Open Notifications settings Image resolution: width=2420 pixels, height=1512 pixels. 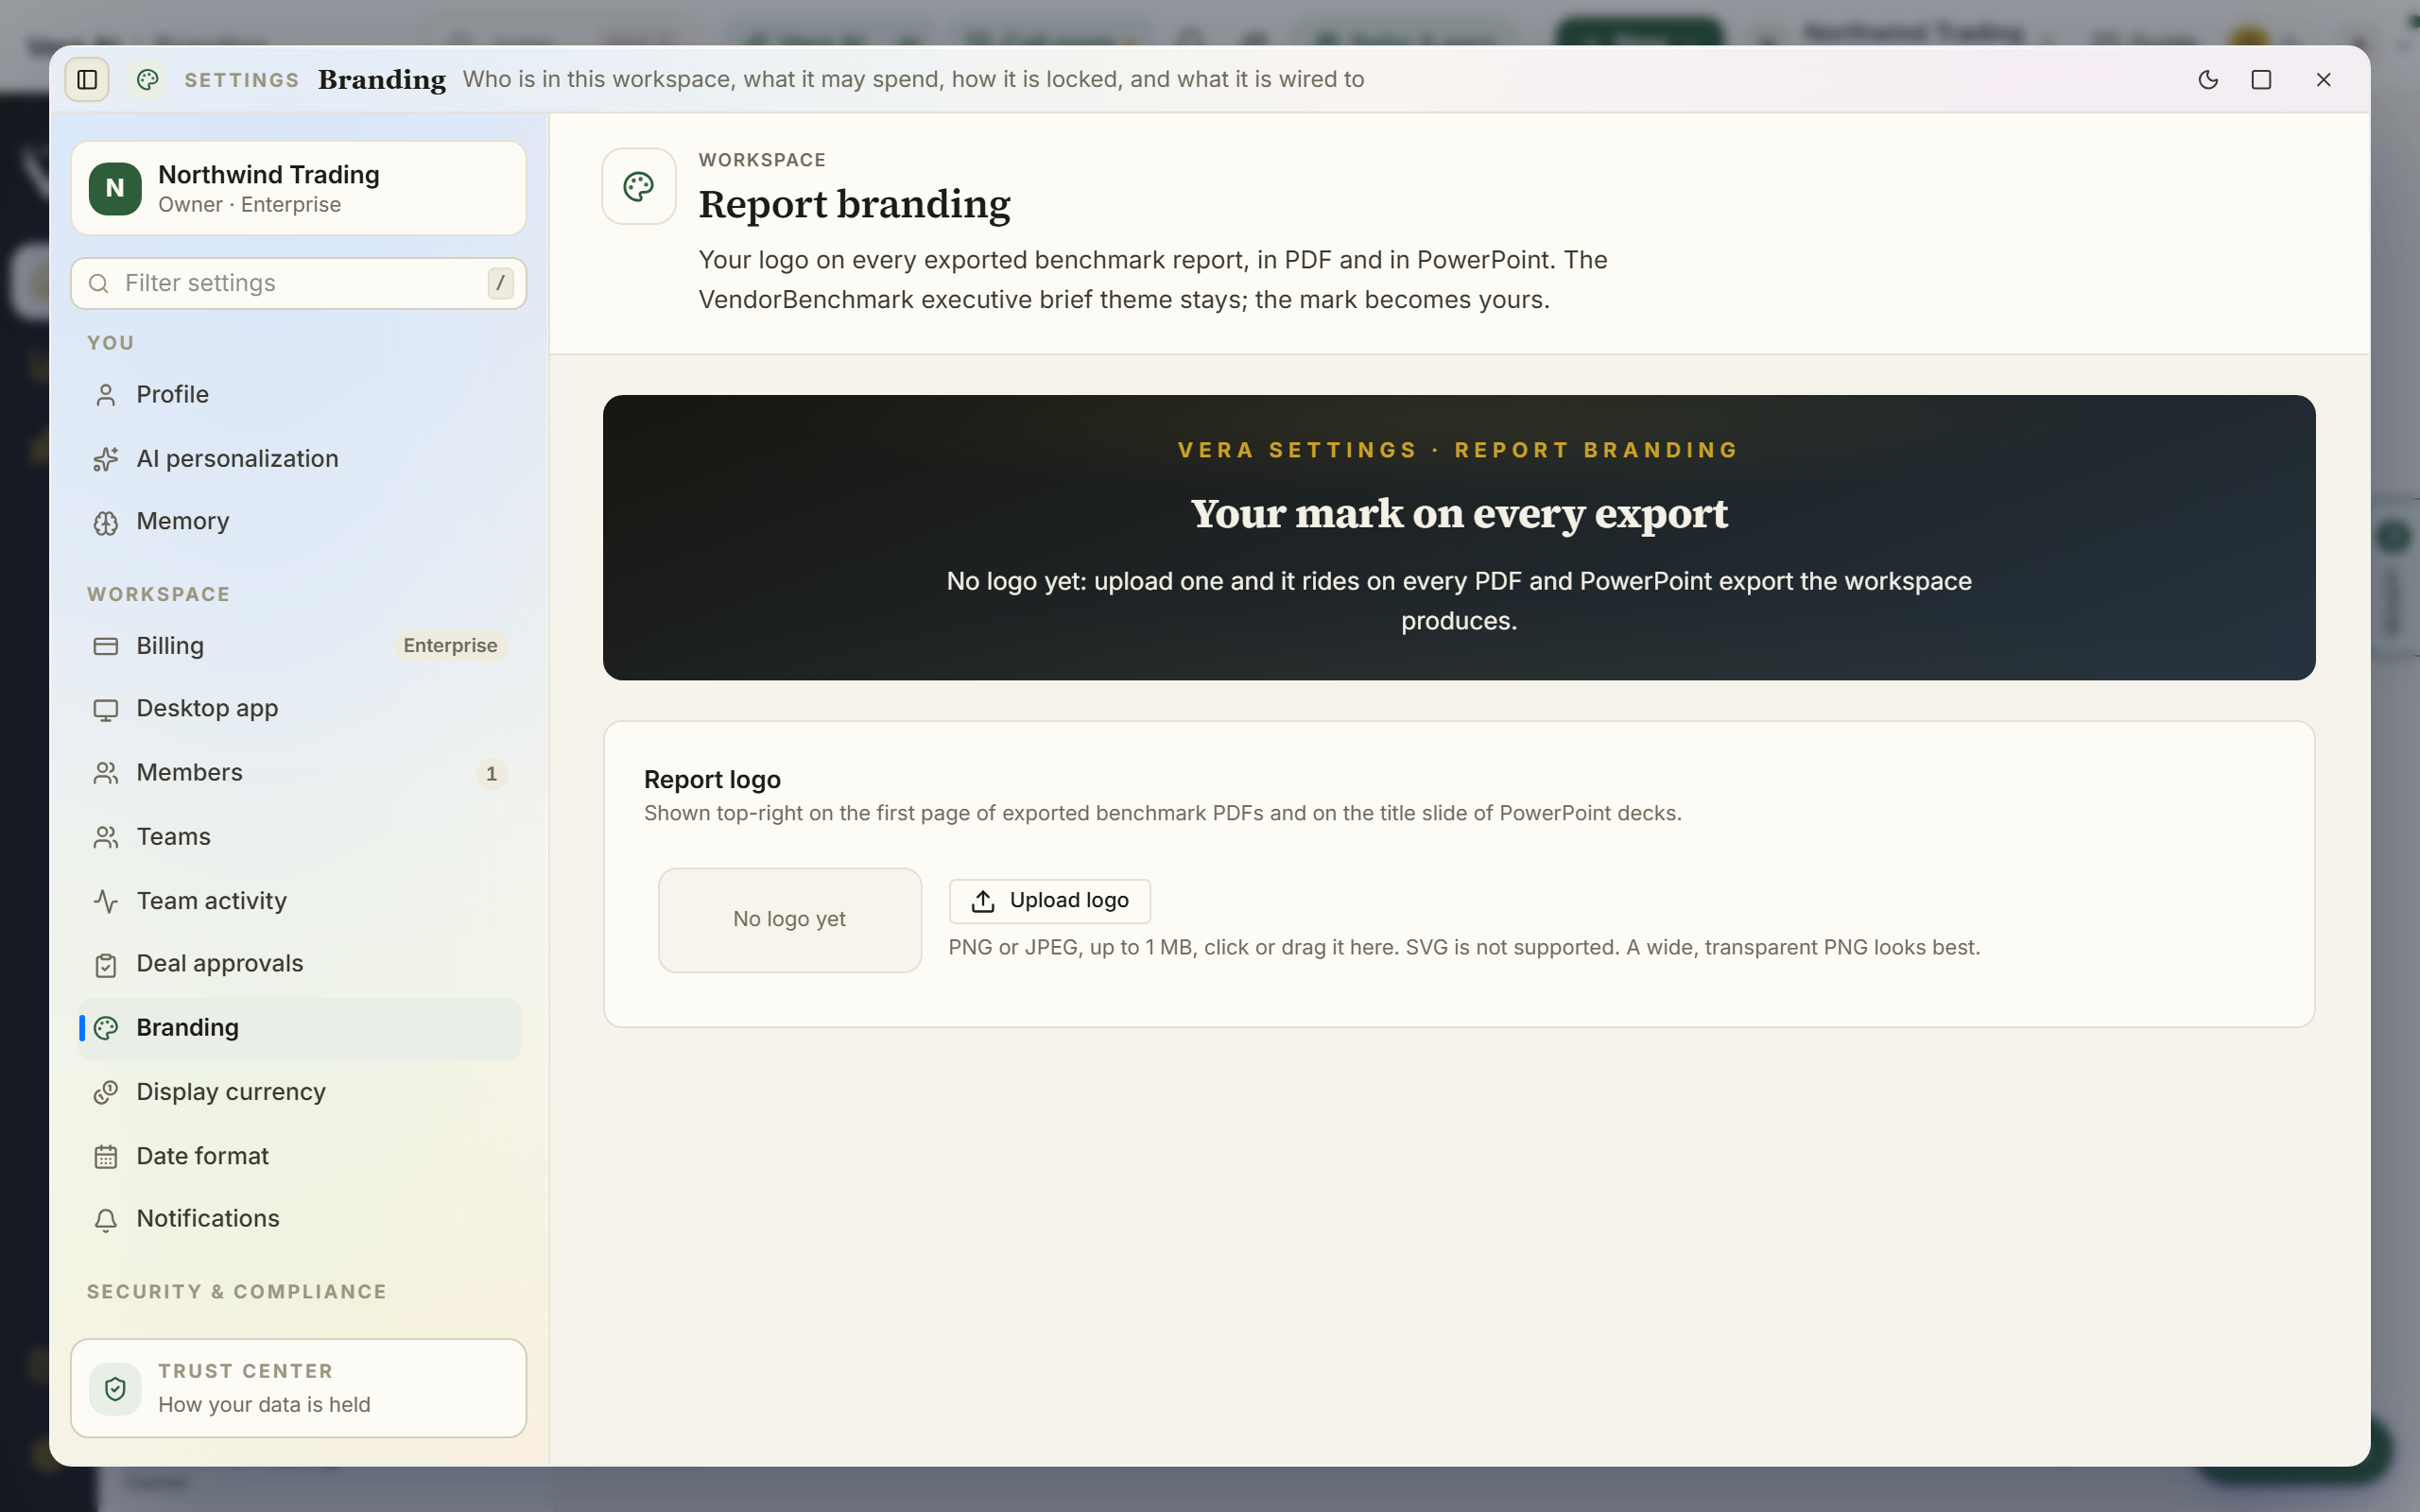[x=299, y=1218]
